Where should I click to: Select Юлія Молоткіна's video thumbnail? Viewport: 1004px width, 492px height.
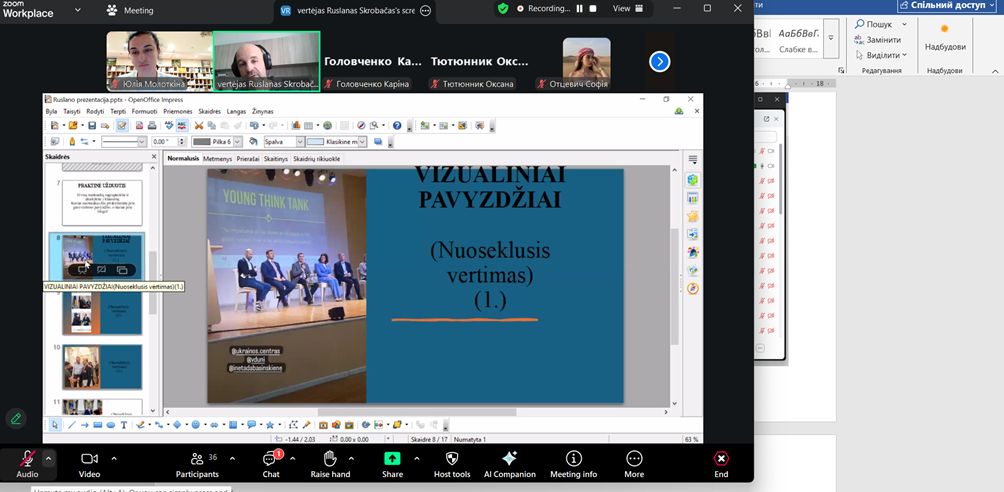coord(158,61)
